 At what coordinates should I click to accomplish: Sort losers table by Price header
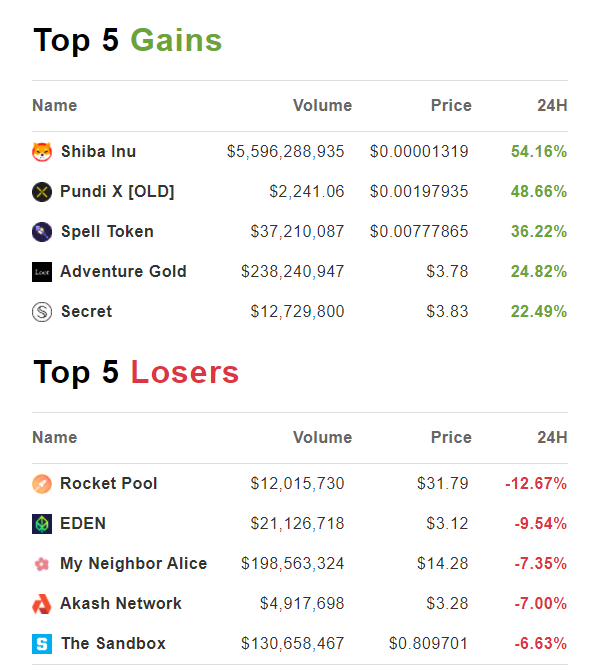coord(450,438)
